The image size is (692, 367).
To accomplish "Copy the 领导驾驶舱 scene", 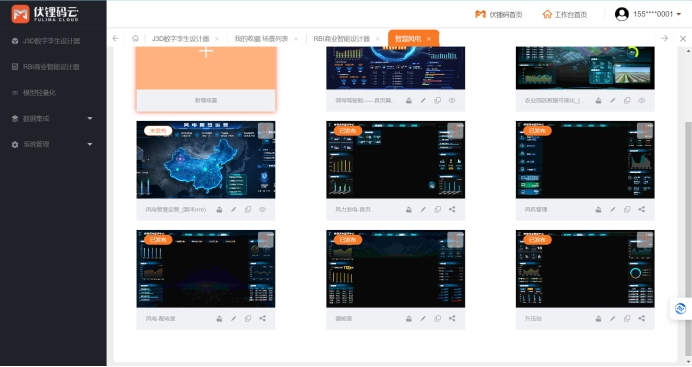I will (x=437, y=101).
